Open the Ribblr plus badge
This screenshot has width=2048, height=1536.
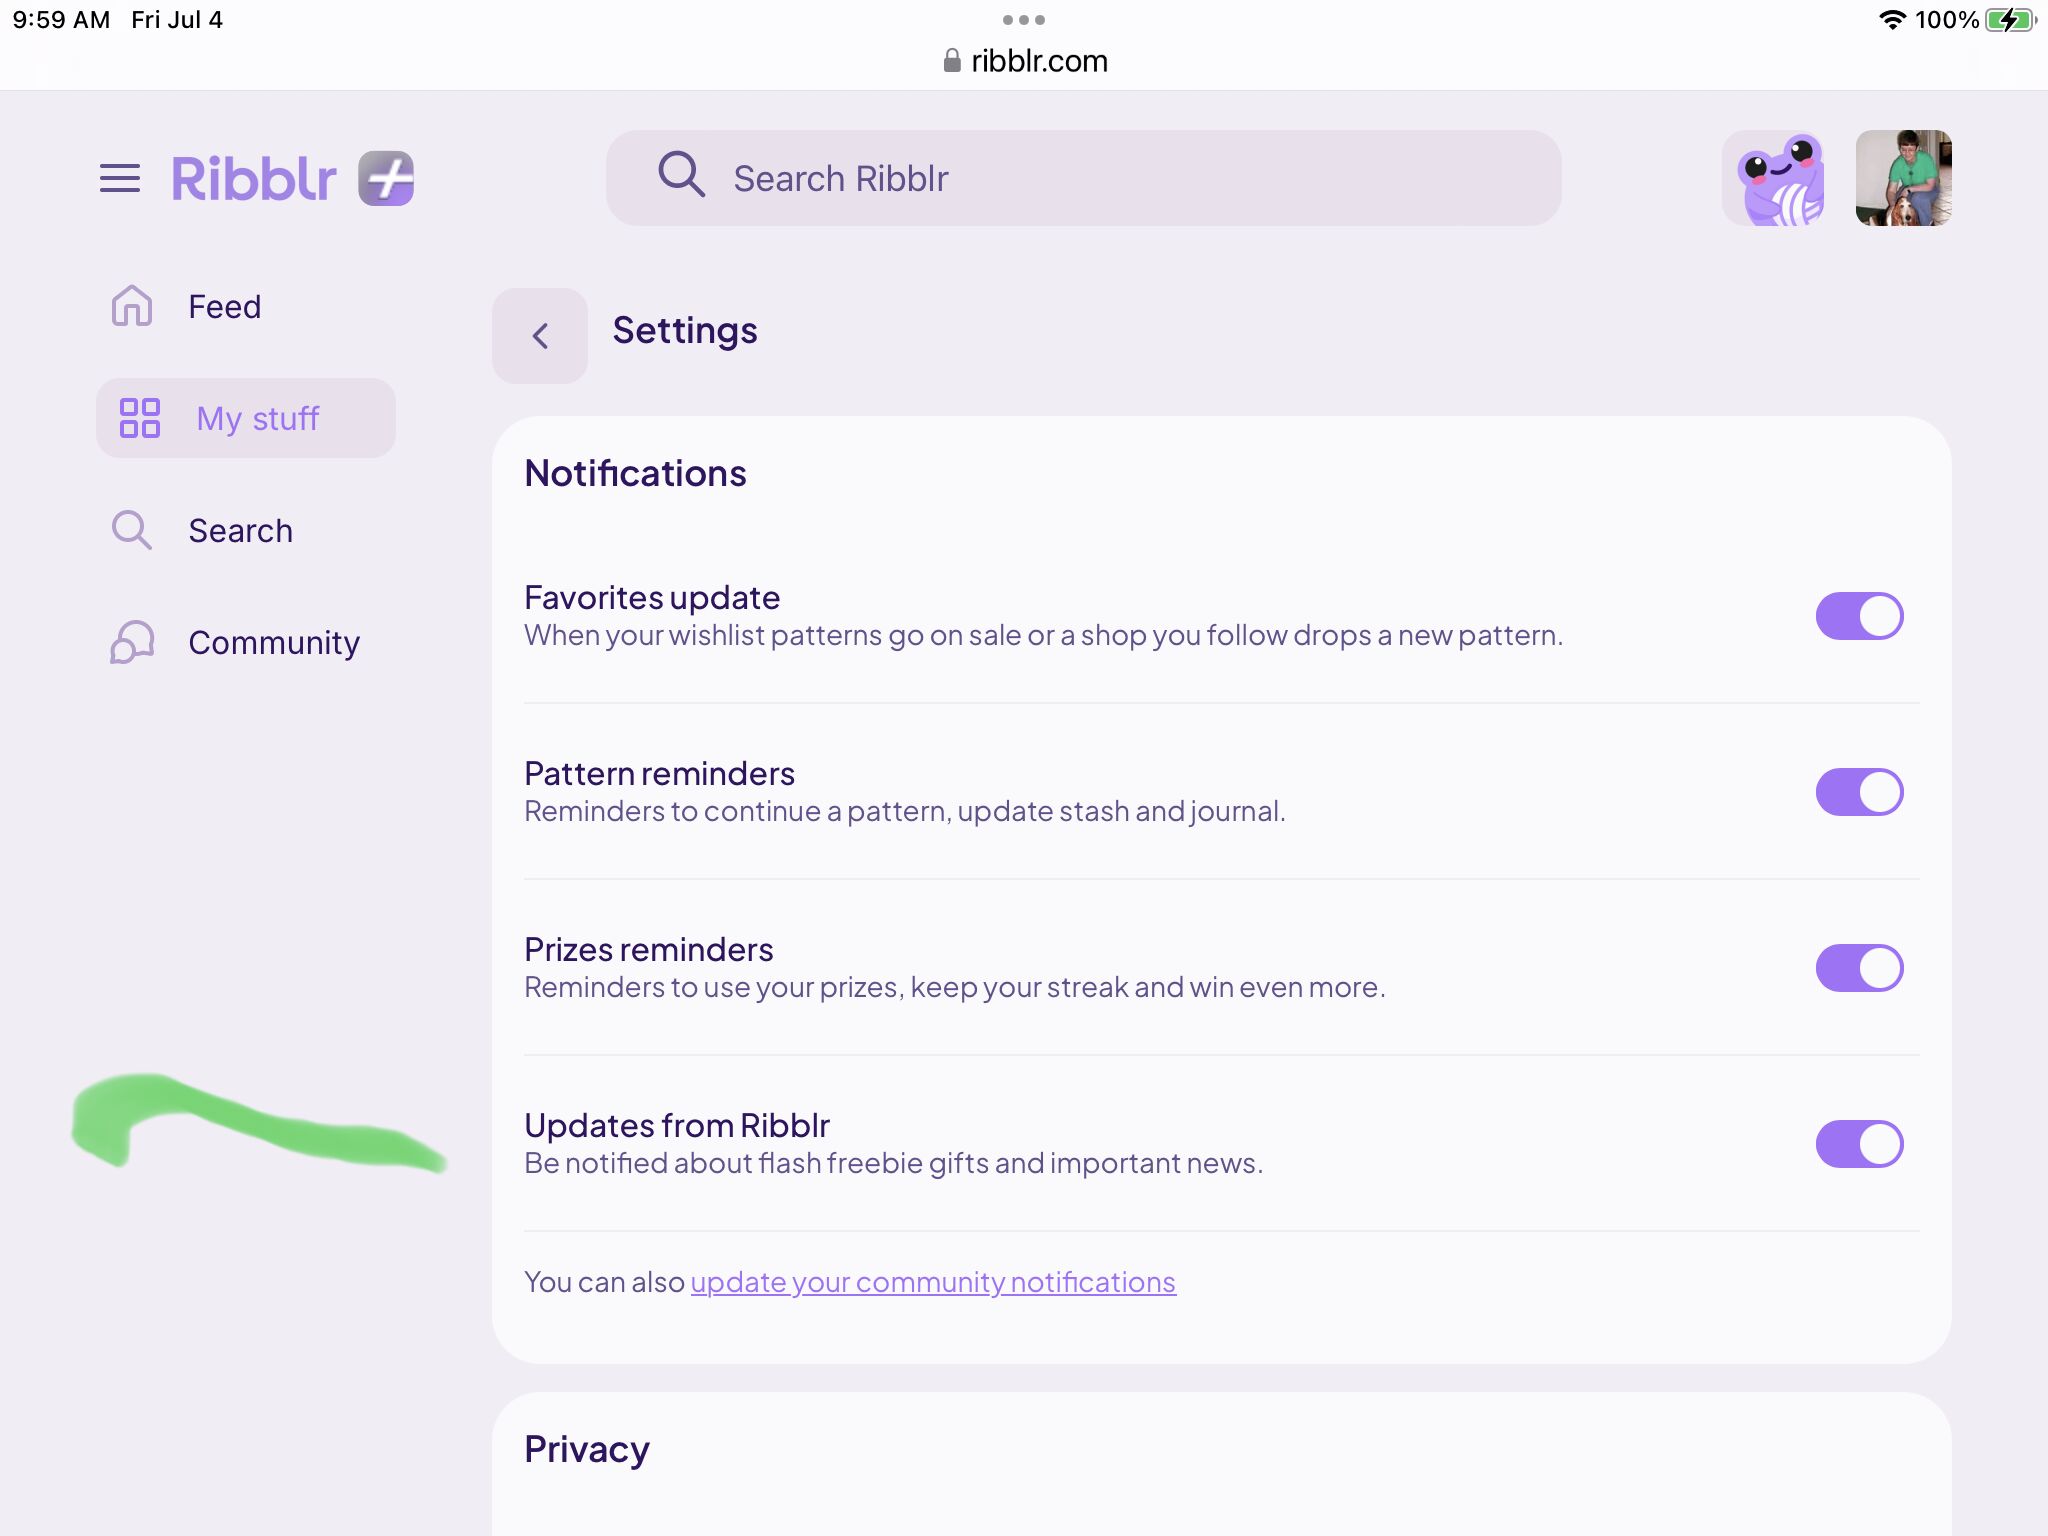(386, 179)
